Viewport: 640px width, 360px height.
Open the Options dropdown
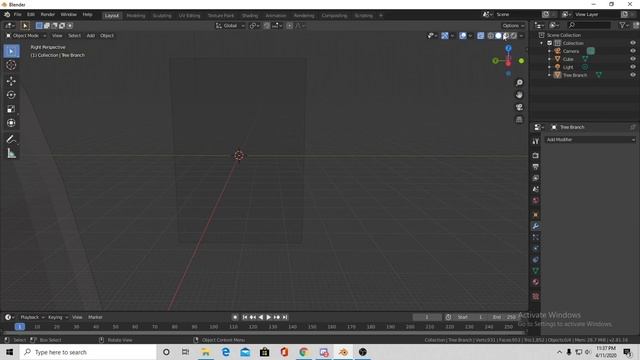point(513,26)
